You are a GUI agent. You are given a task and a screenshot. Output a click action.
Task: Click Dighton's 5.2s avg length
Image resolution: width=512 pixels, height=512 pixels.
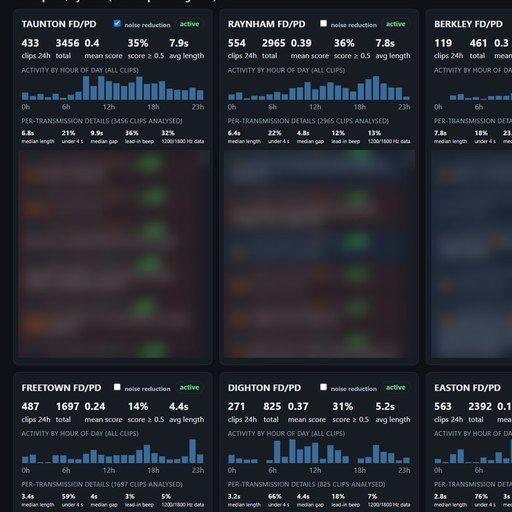point(385,407)
